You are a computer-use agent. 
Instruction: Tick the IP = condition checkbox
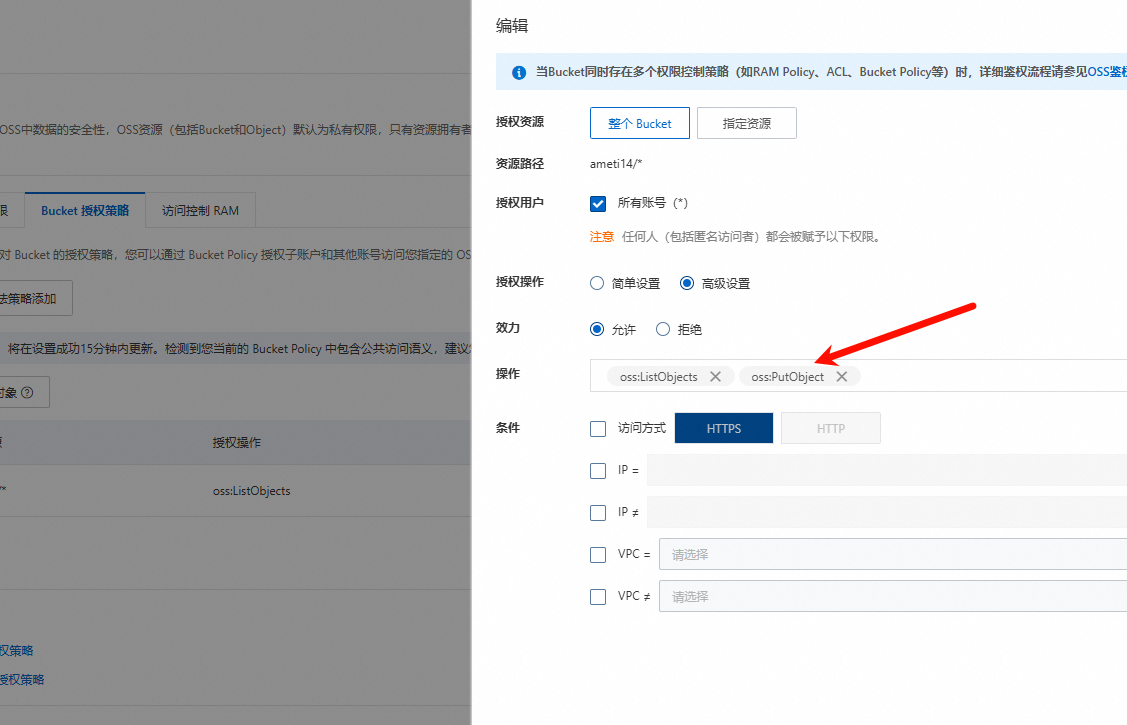tap(598, 470)
